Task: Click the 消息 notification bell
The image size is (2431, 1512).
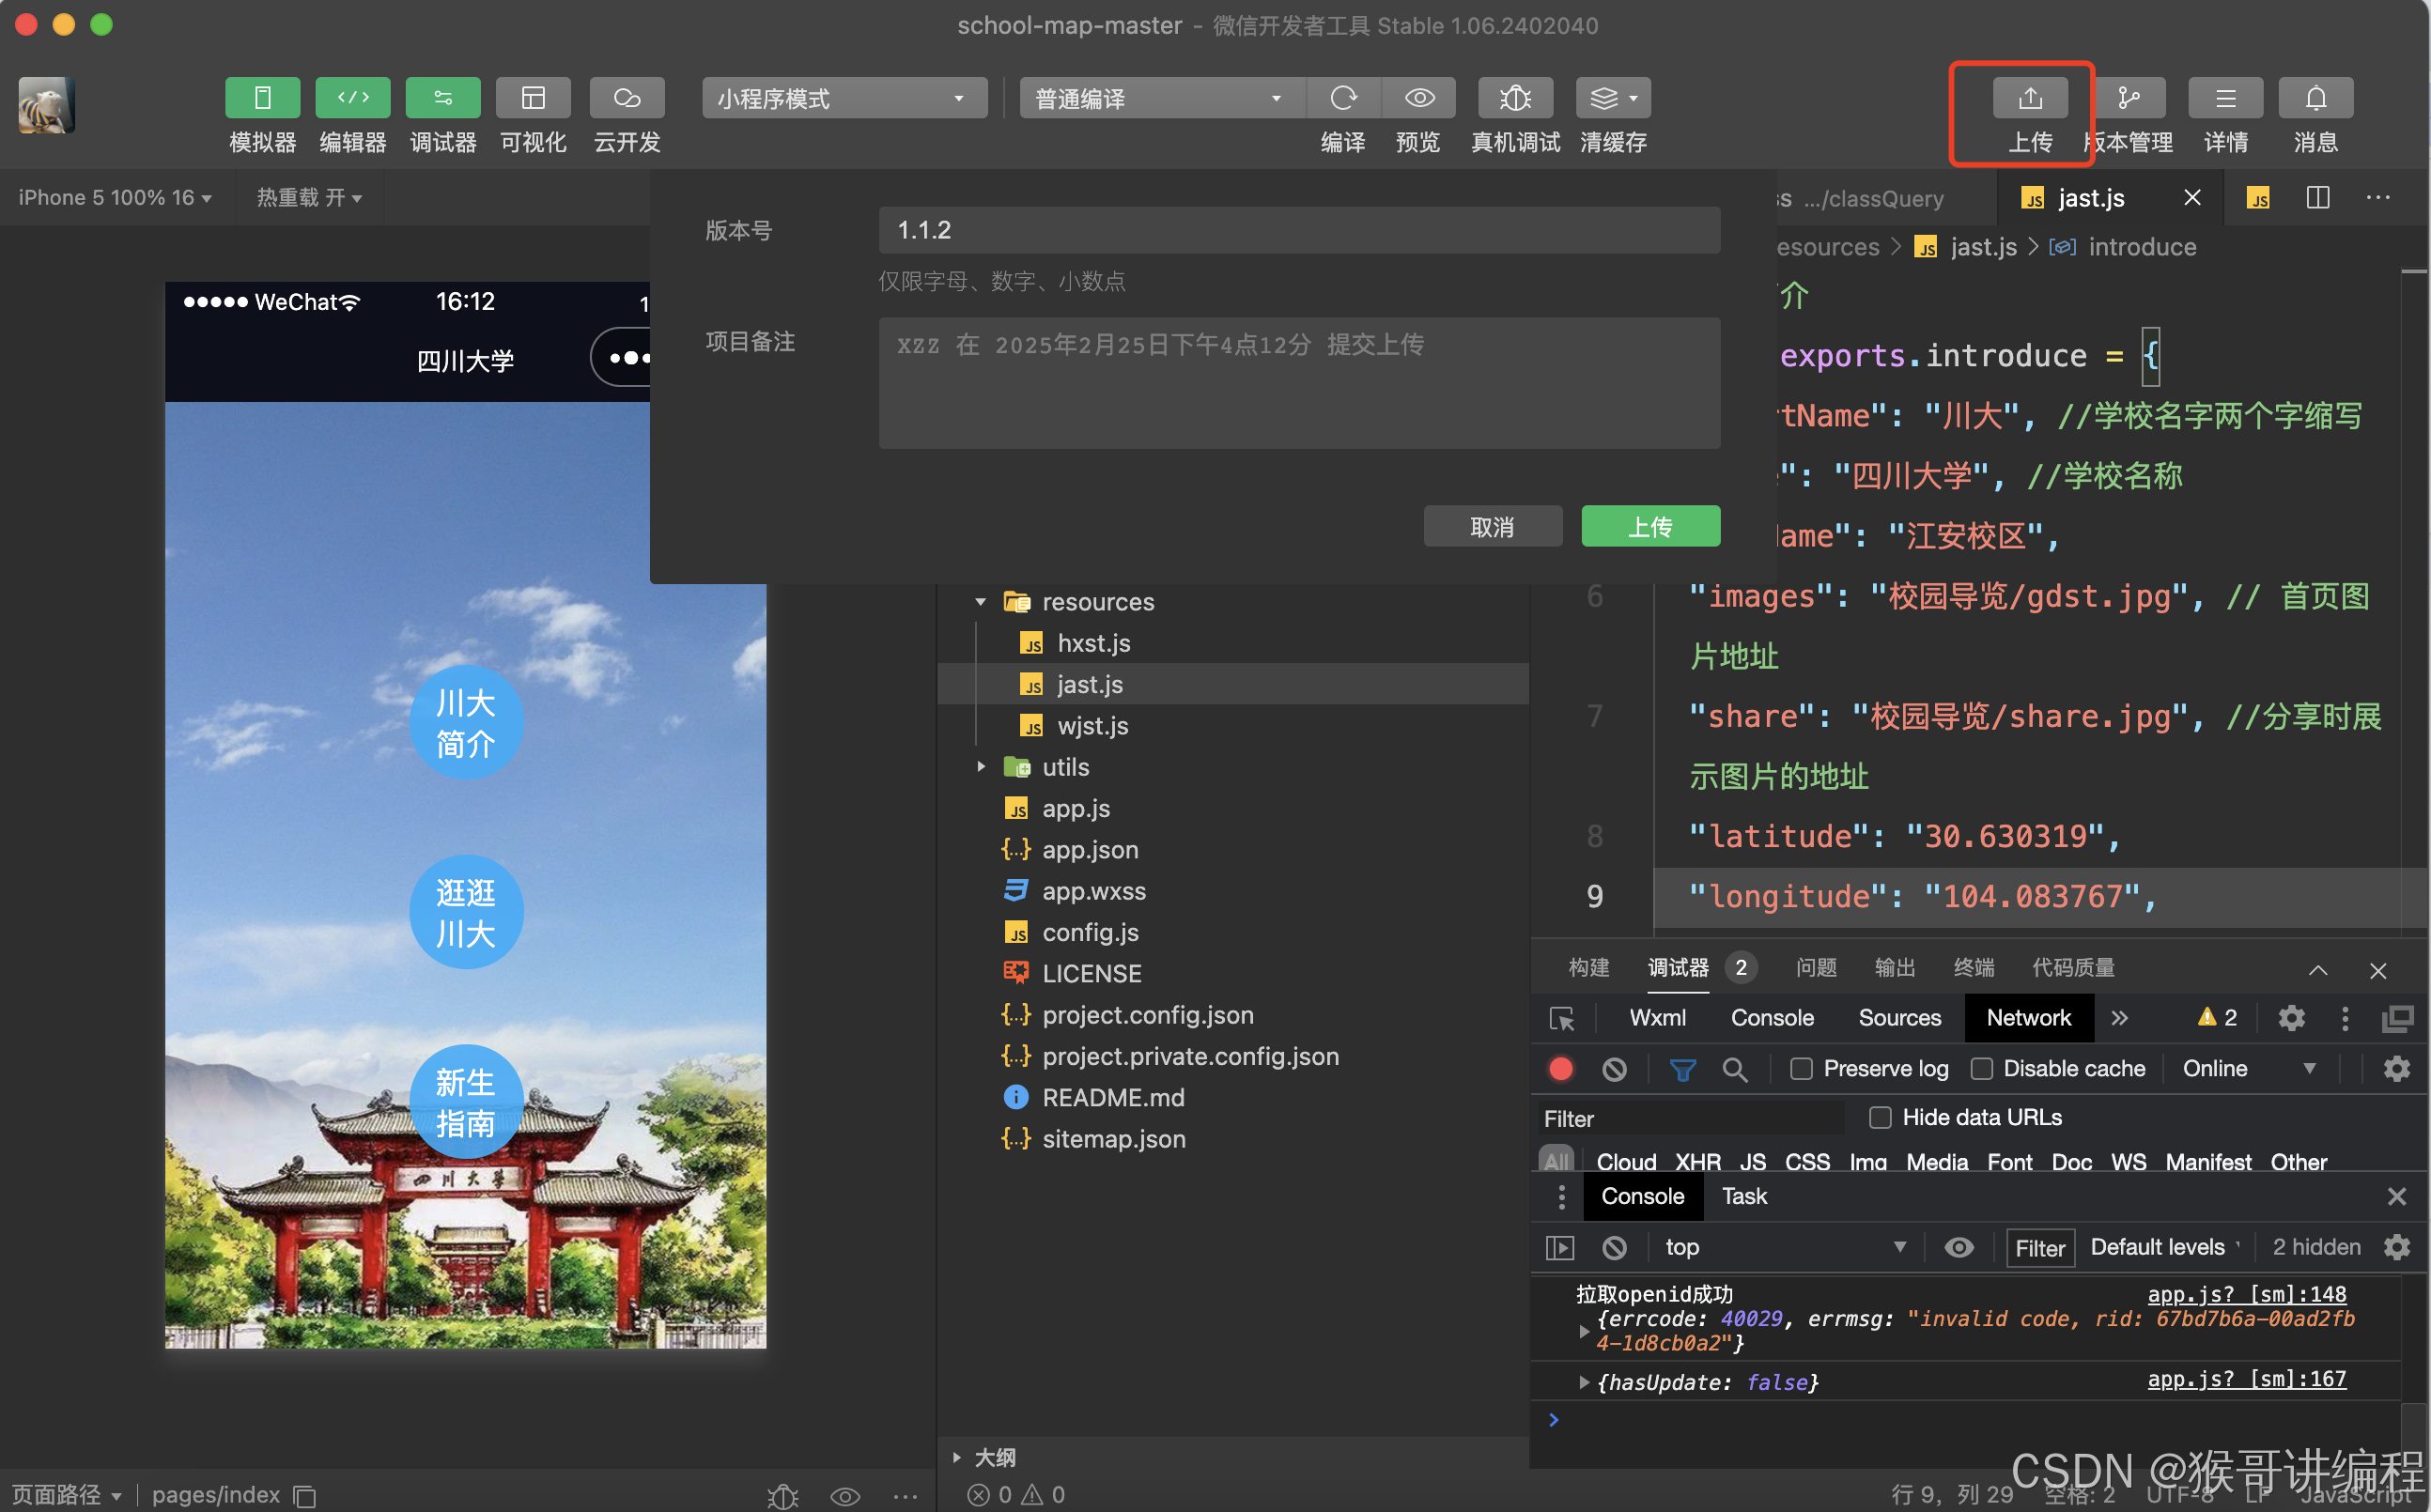Action: tap(2315, 98)
